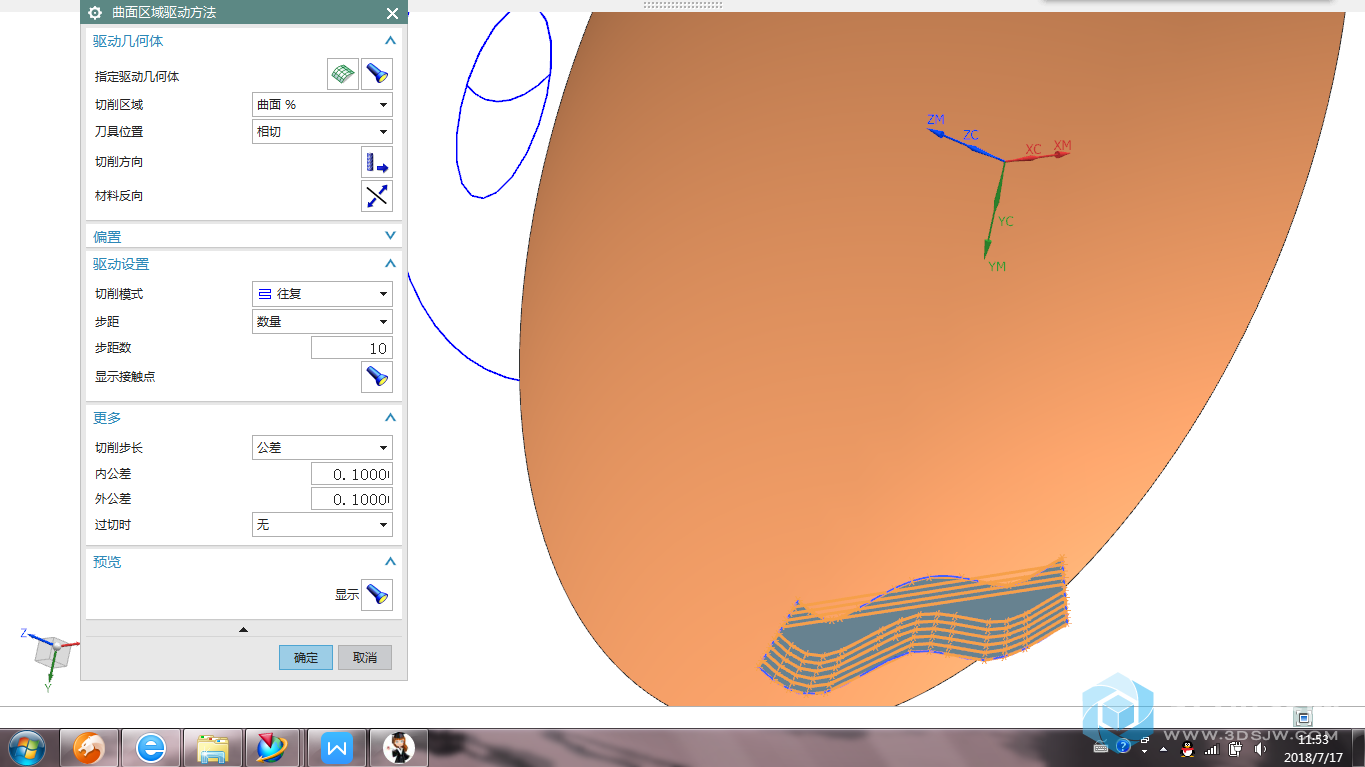
Task: Collapse the 驱动几何体 section
Action: coord(390,41)
